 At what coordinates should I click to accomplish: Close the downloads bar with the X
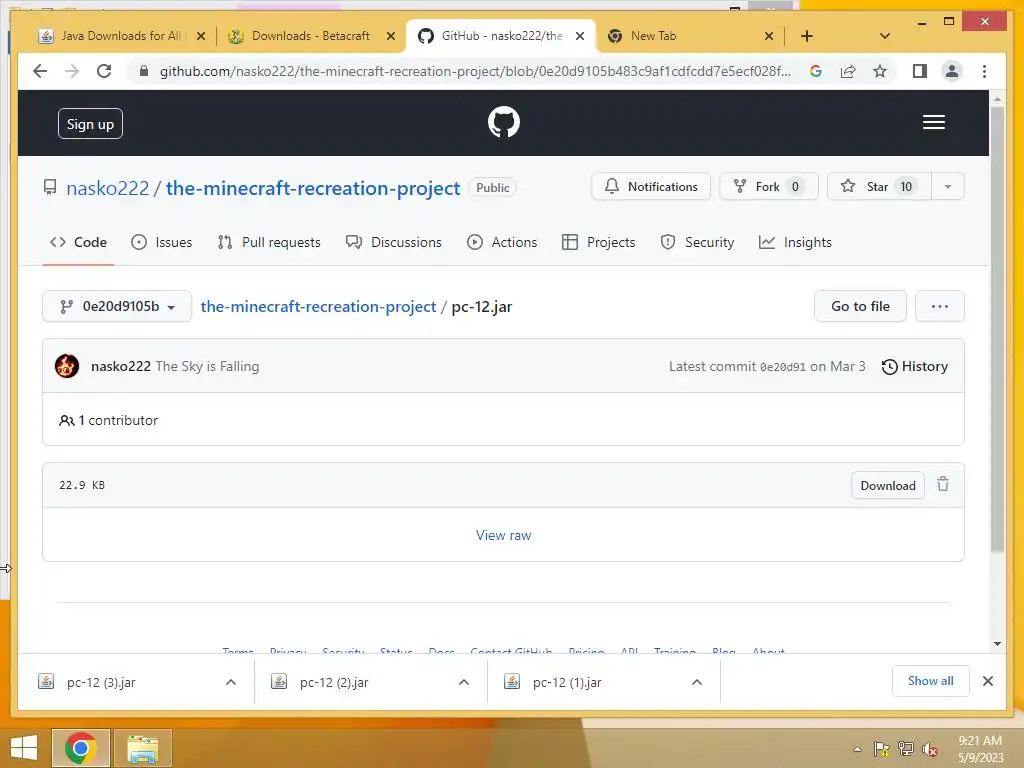[988, 681]
